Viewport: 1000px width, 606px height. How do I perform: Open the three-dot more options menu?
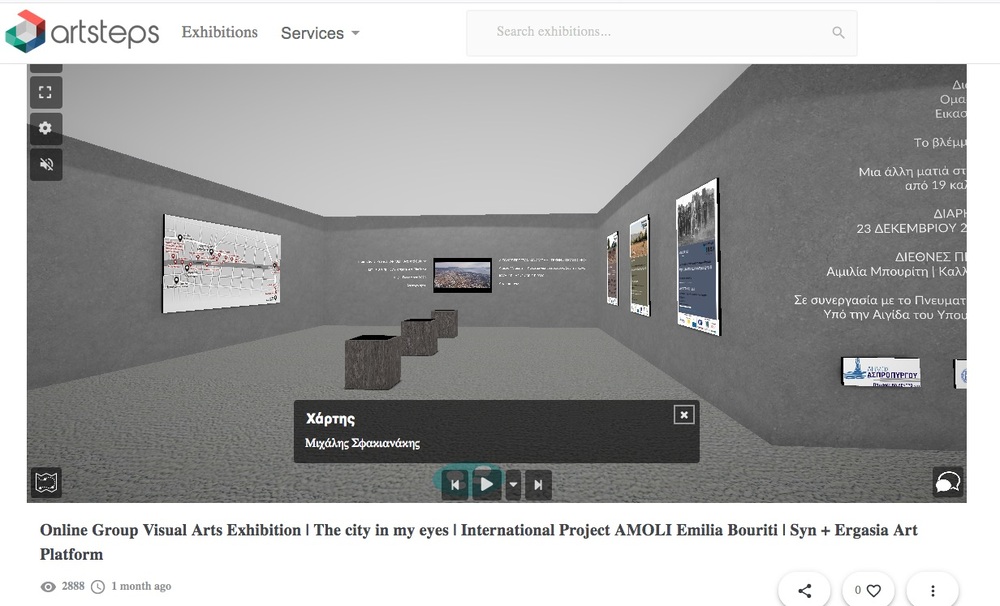[932, 591]
